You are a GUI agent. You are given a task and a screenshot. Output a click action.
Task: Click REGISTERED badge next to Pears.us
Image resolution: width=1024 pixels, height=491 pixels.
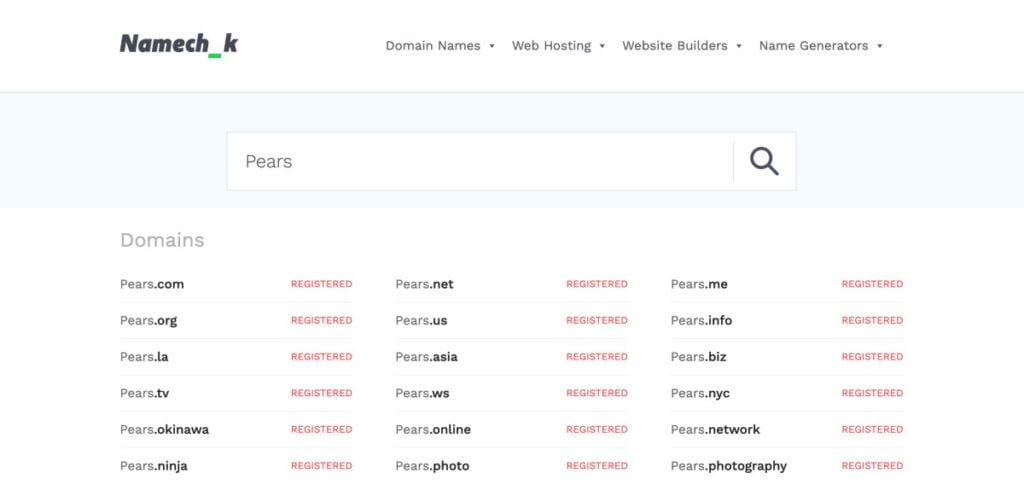click(597, 321)
